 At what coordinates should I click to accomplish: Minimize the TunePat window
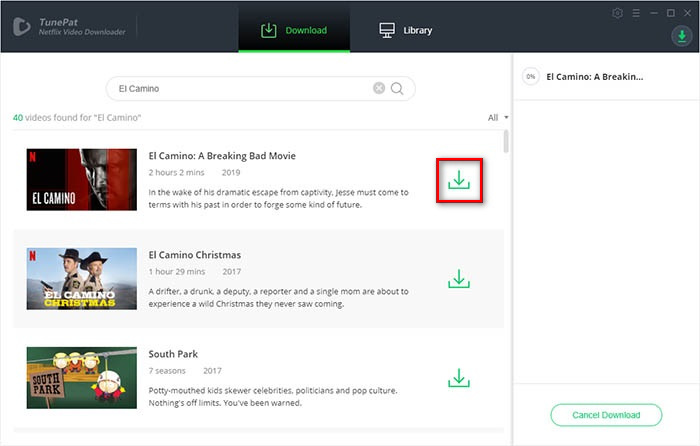click(654, 13)
